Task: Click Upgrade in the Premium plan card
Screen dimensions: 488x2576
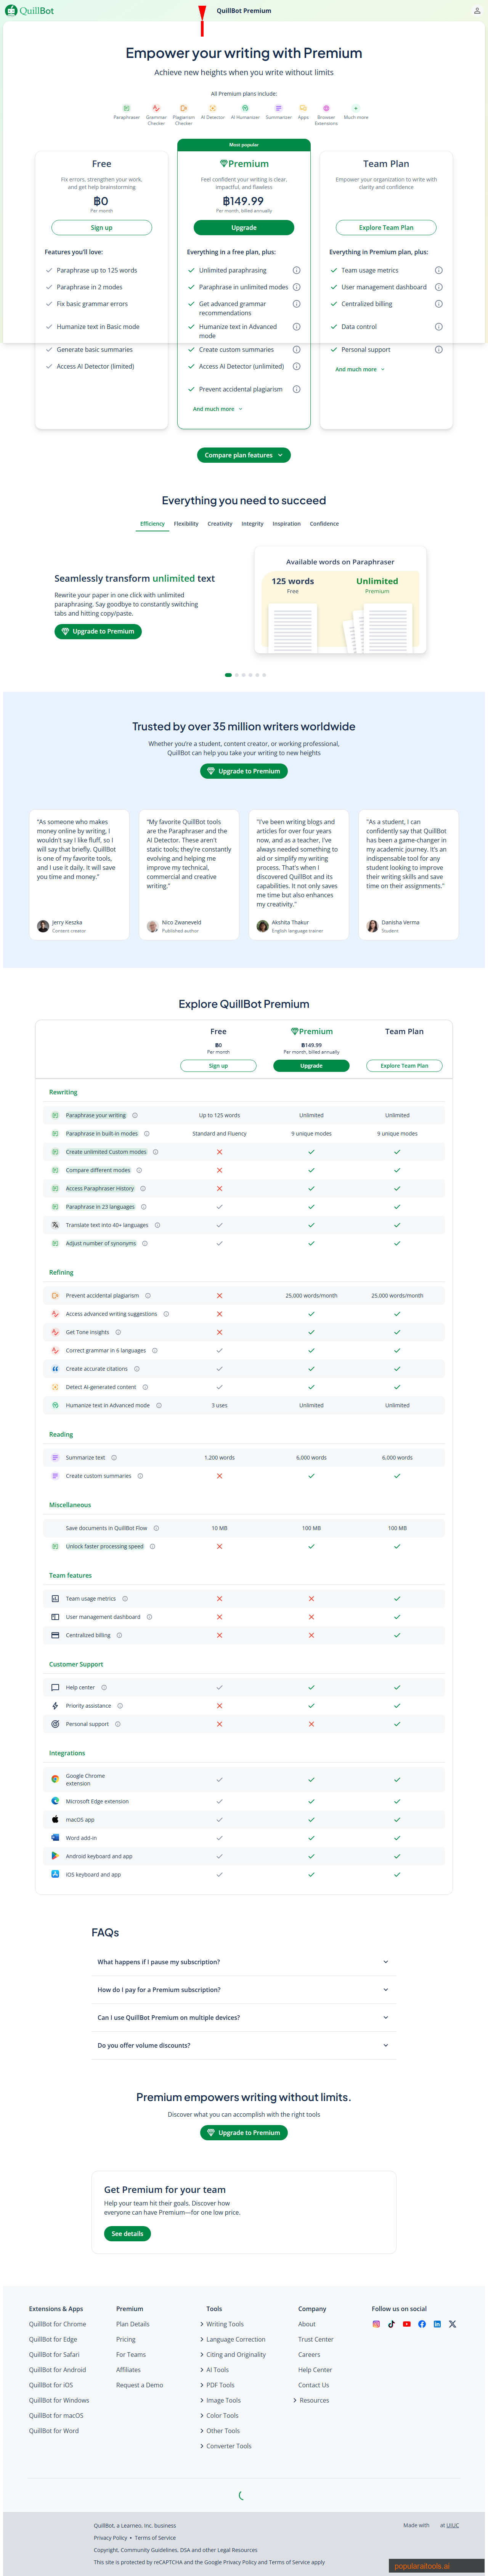Action: [244, 227]
